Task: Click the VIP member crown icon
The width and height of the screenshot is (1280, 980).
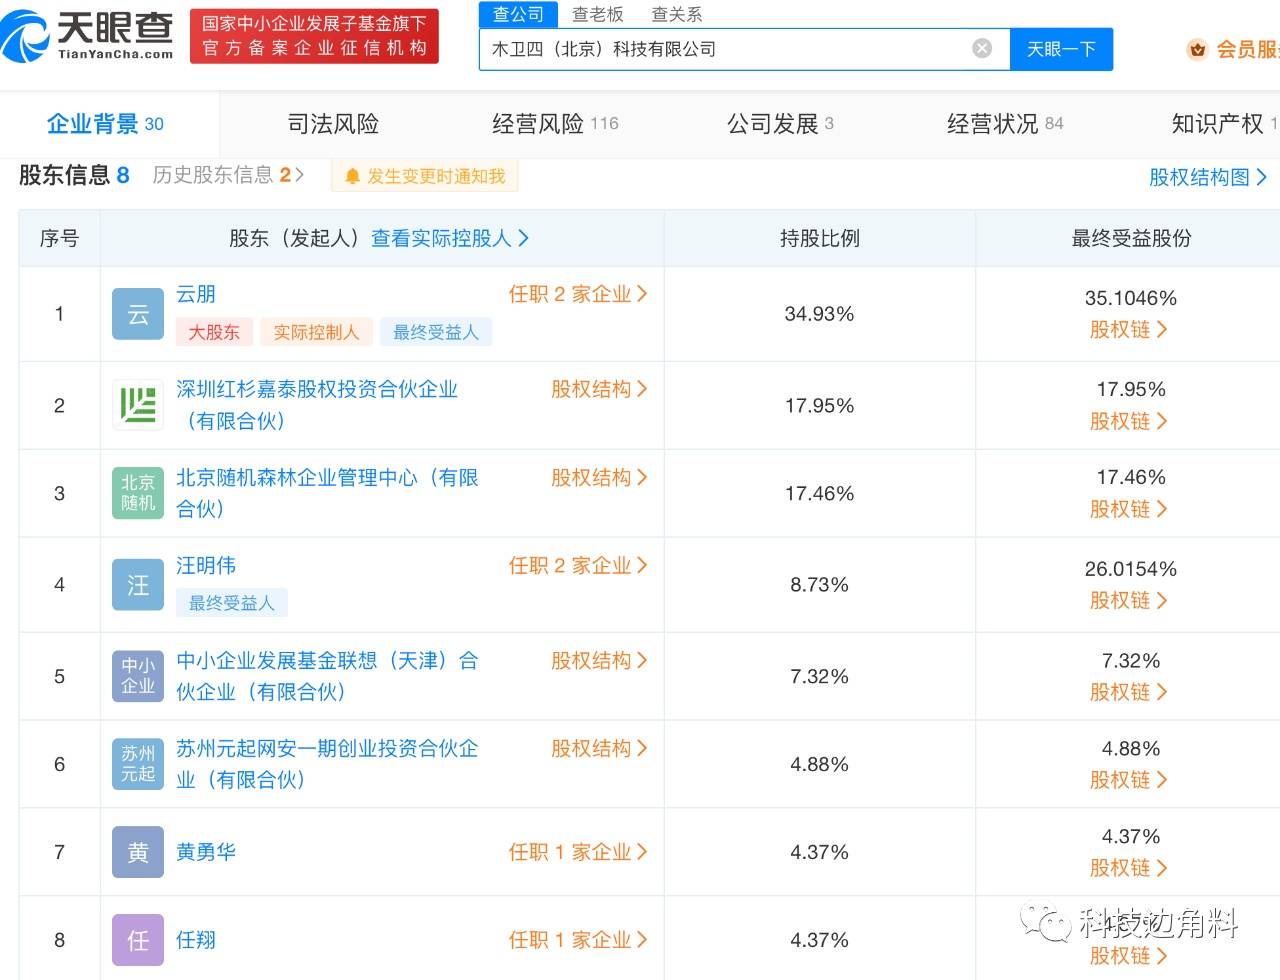Action: tap(1197, 49)
